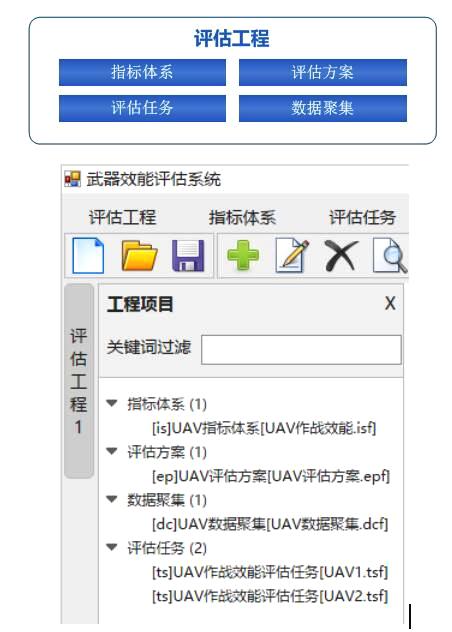This screenshot has width=452, height=632.
Task: Click the 关键词过滤 text field
Action: 301,349
